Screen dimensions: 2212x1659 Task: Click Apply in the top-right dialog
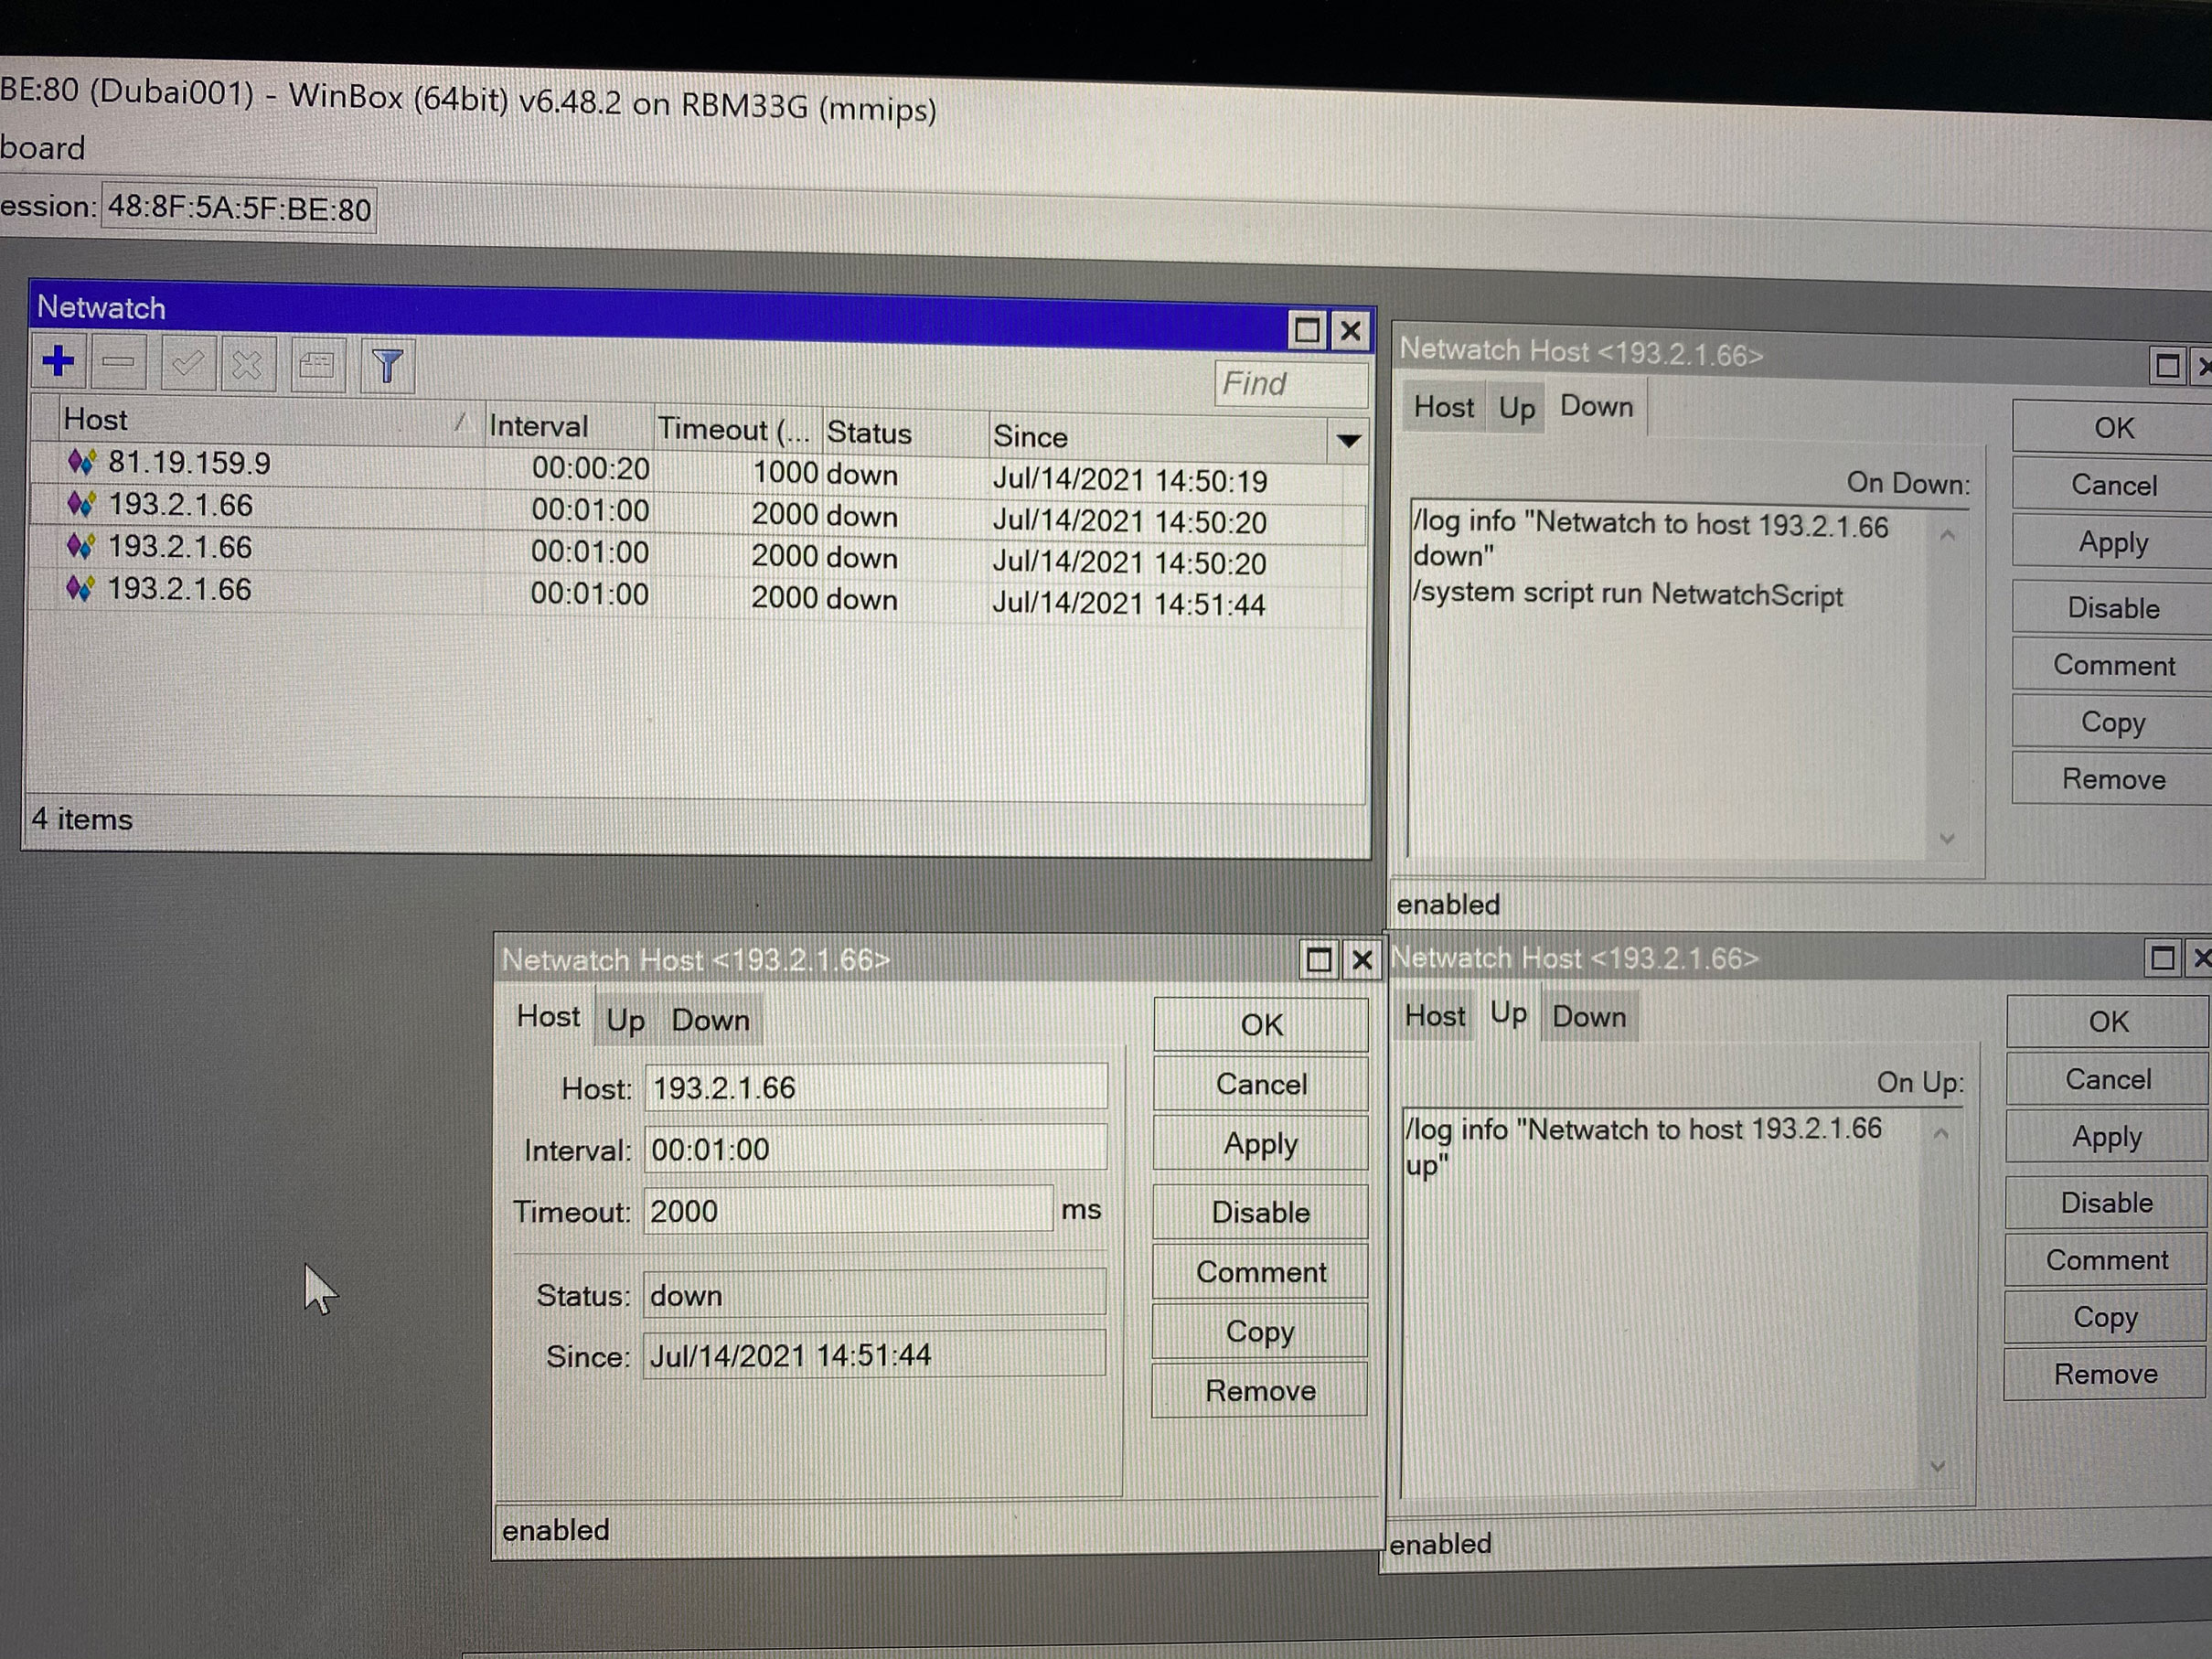[2112, 543]
